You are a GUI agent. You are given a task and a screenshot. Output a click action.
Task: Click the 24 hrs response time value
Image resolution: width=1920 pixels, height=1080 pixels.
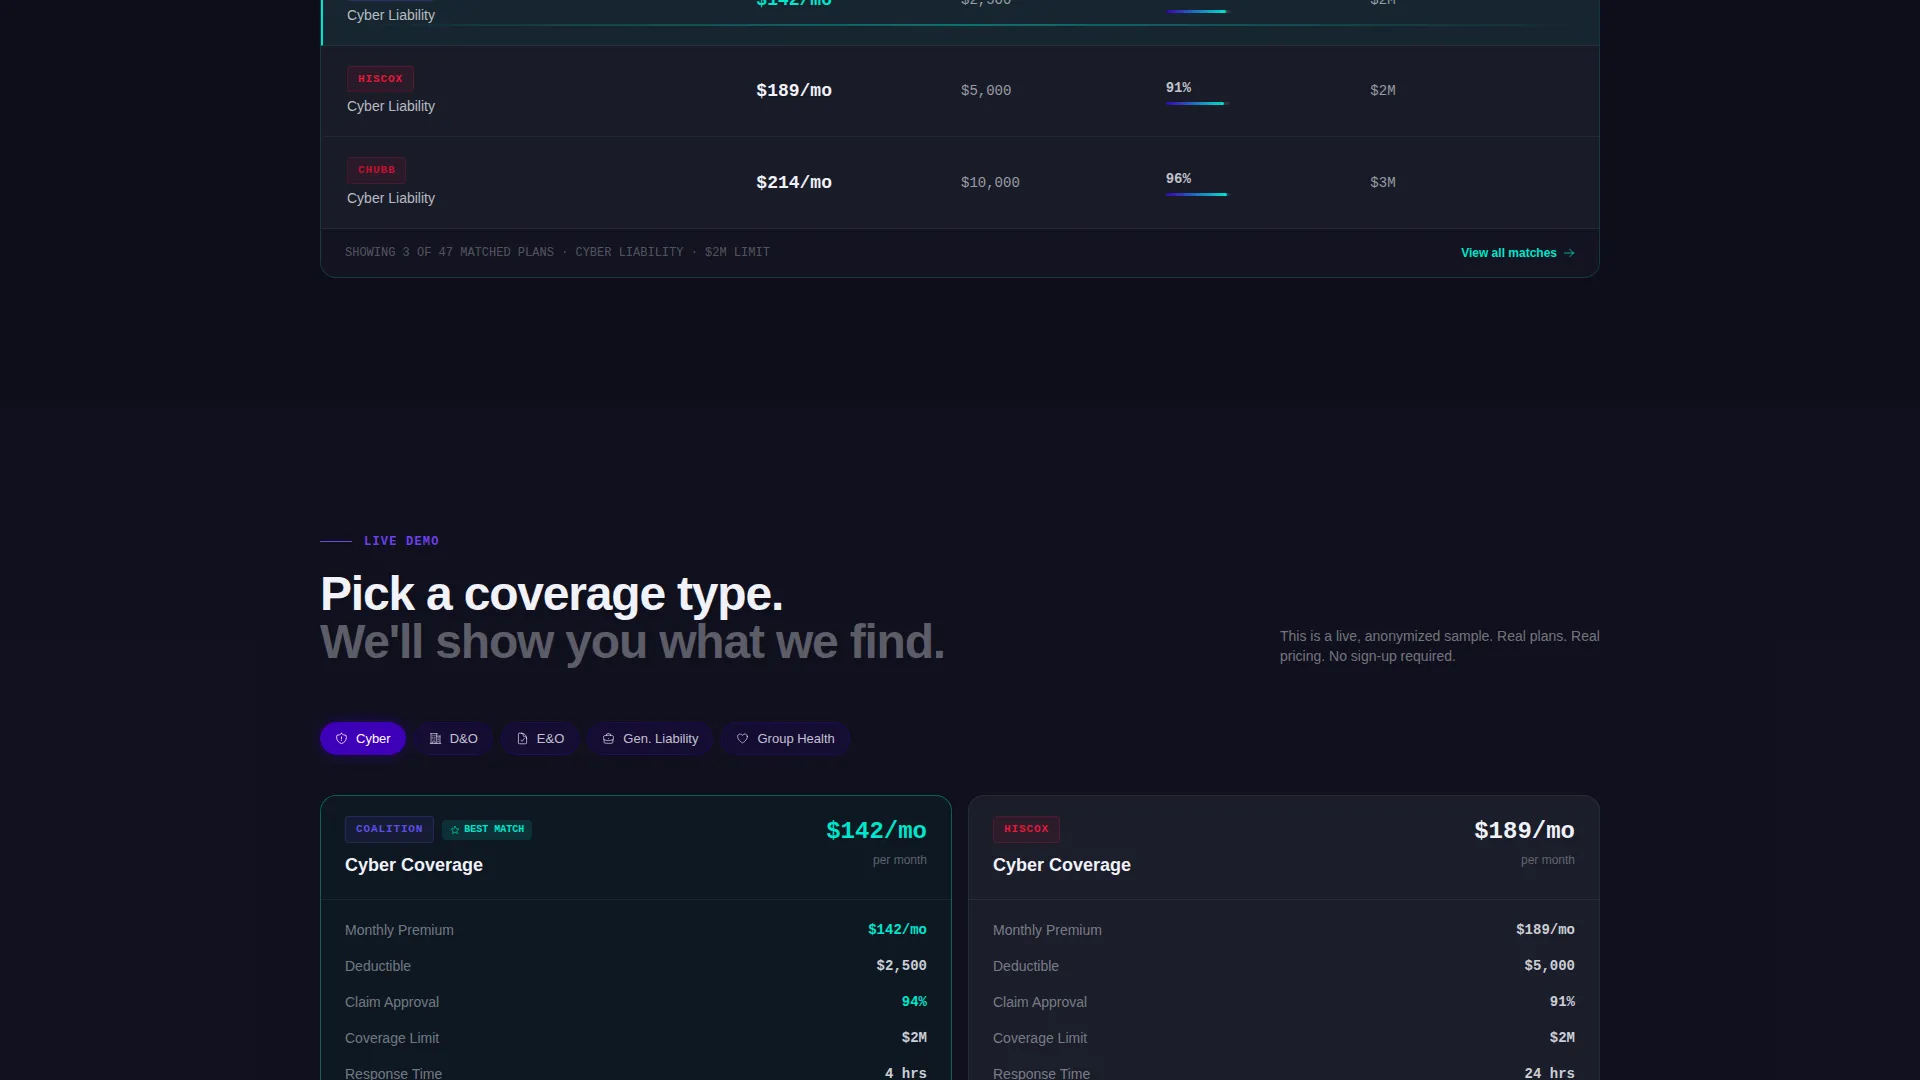click(x=1549, y=1073)
